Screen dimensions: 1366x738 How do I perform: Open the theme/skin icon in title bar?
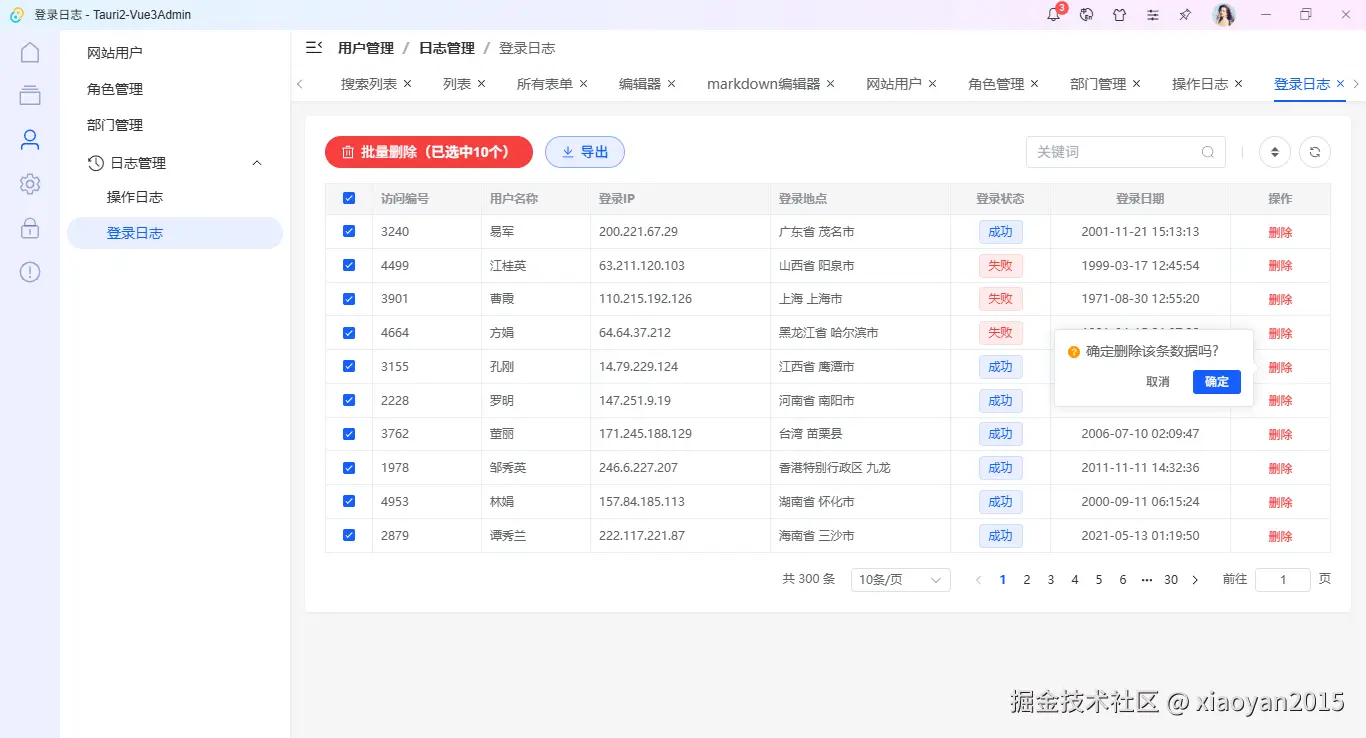pyautogui.click(x=1119, y=15)
